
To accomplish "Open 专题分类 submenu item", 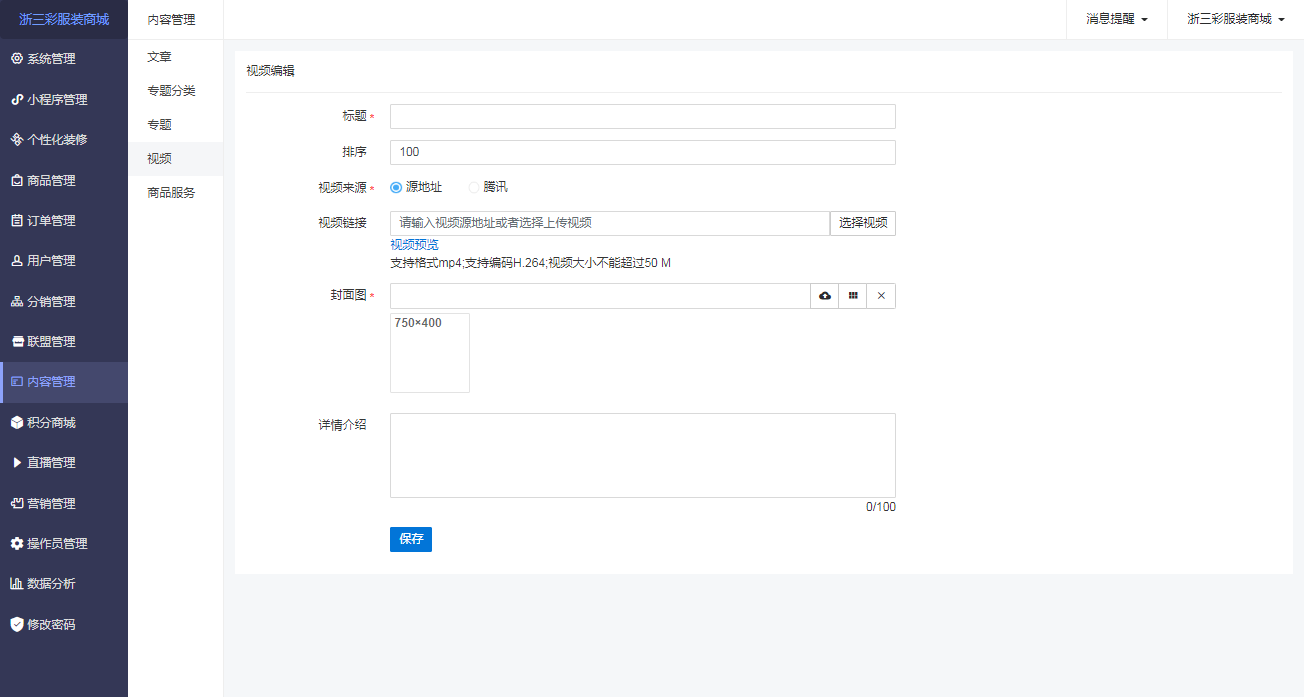I will click(176, 91).
